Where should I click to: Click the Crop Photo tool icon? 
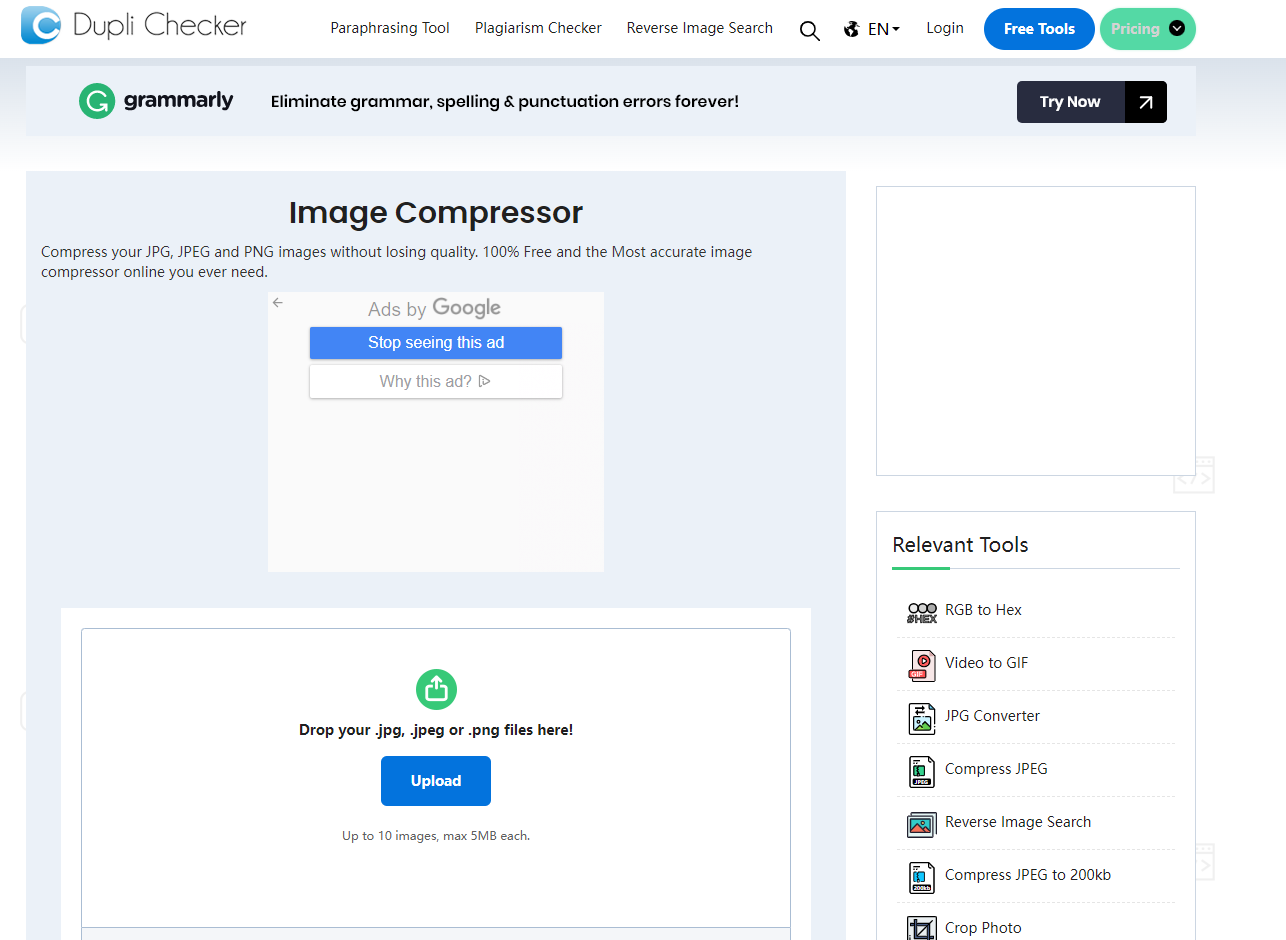point(922,929)
